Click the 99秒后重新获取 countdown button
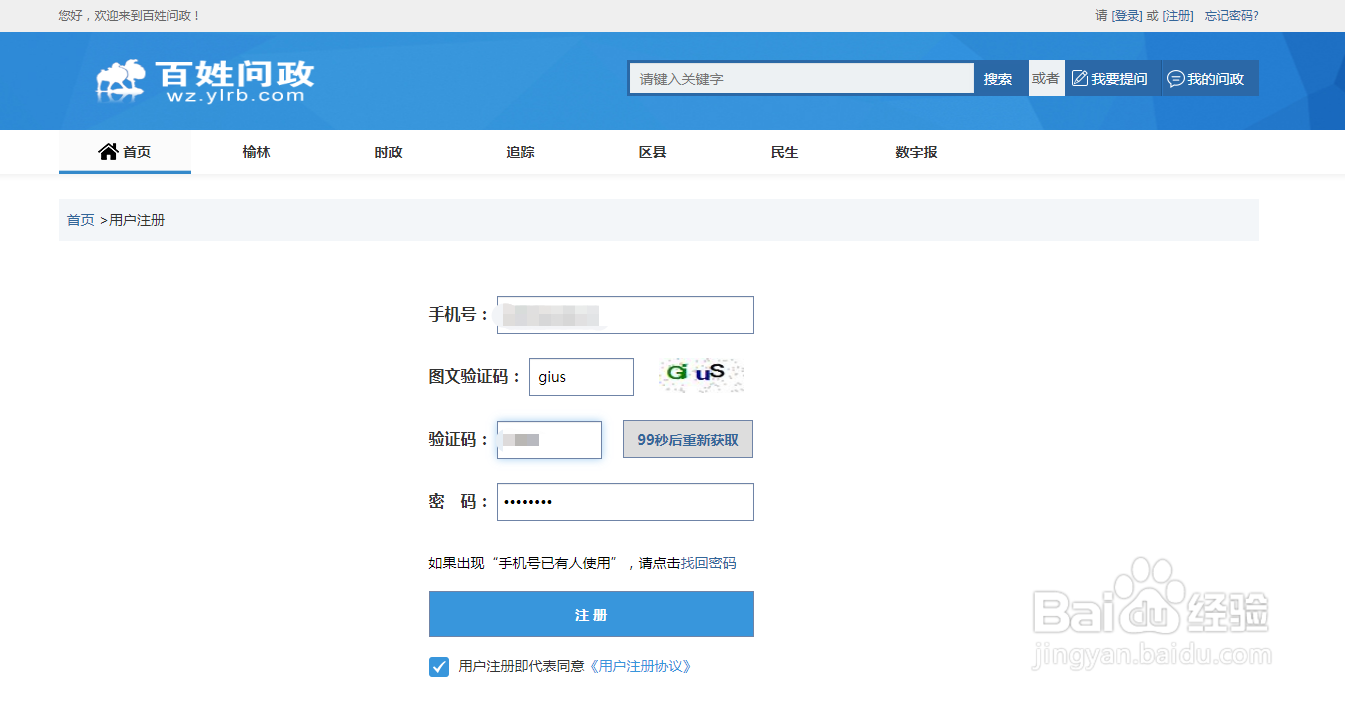 [x=687, y=438]
